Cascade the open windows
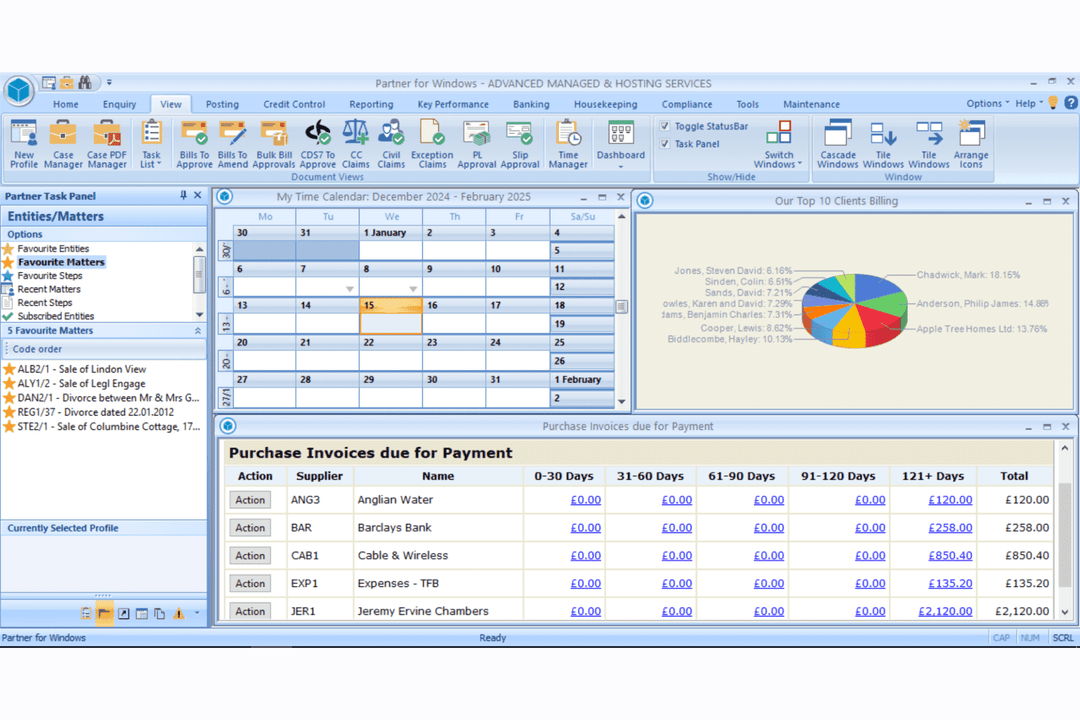The image size is (1080, 720). pyautogui.click(x=838, y=143)
